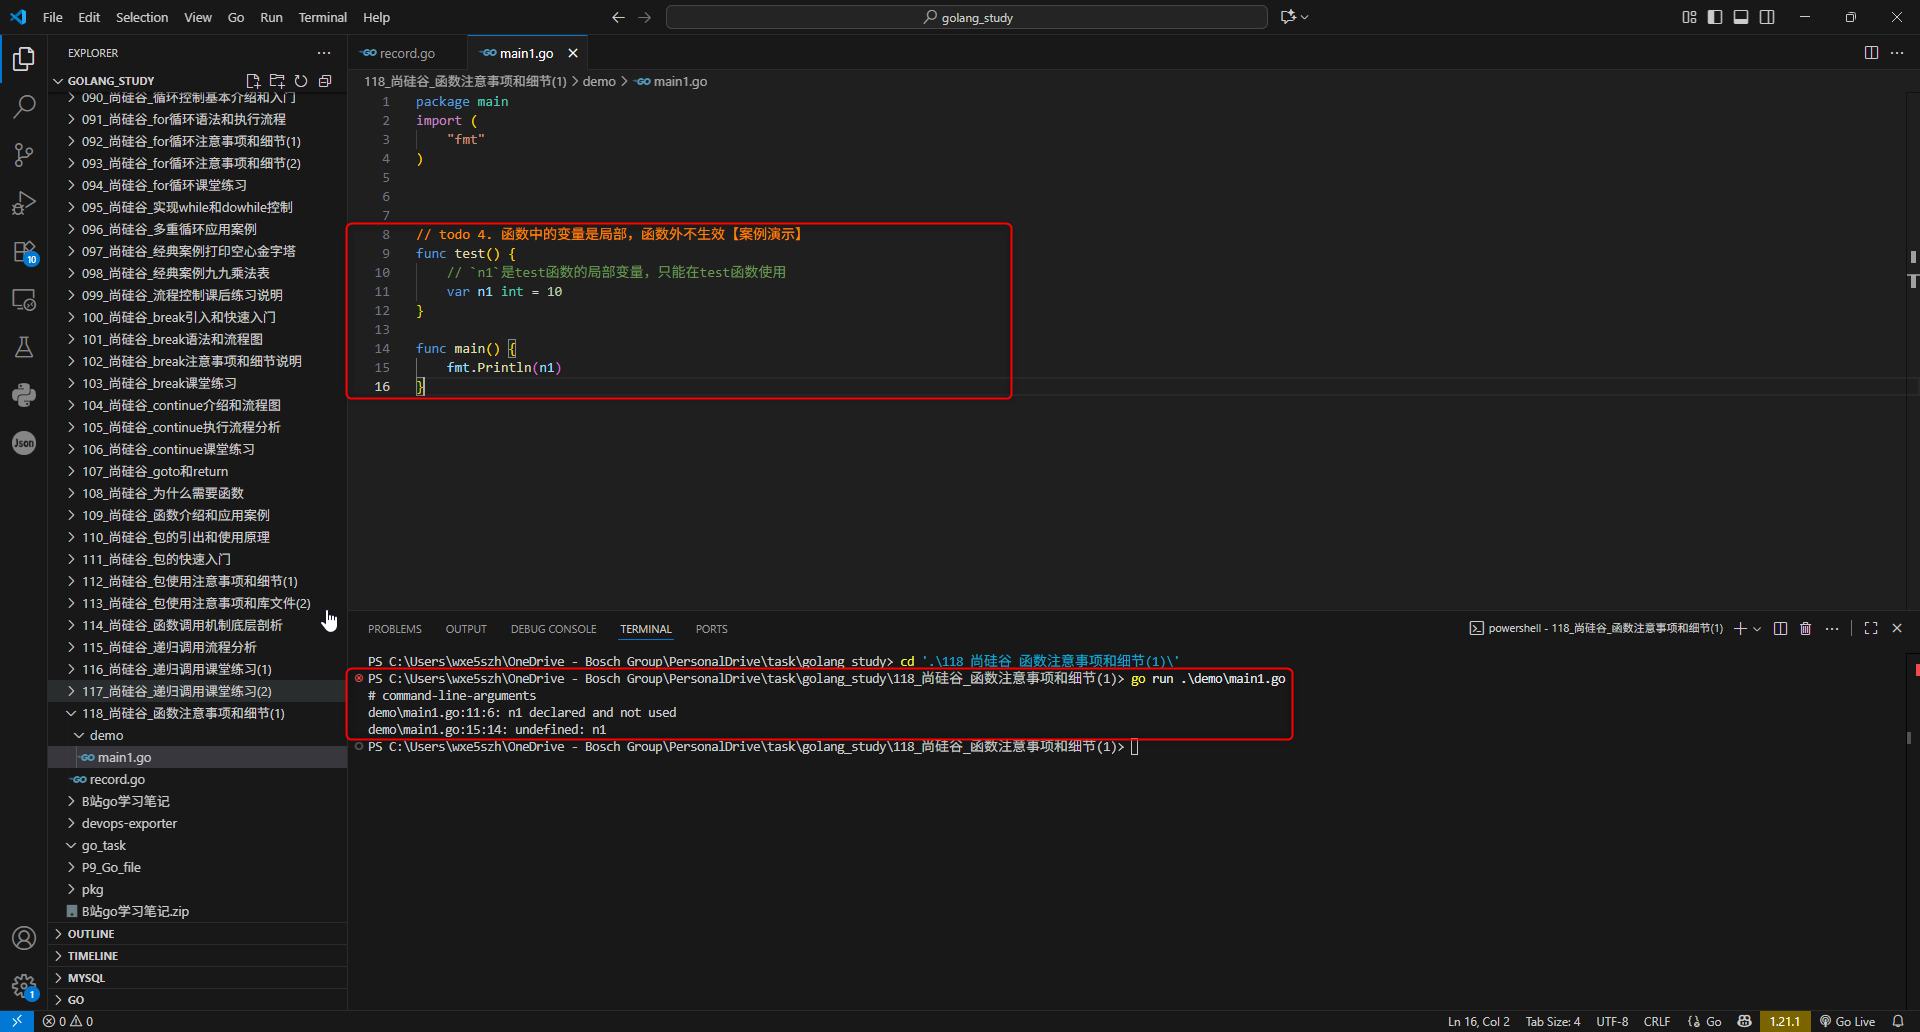
Task: Click the golang_study command center search box
Action: click(967, 17)
